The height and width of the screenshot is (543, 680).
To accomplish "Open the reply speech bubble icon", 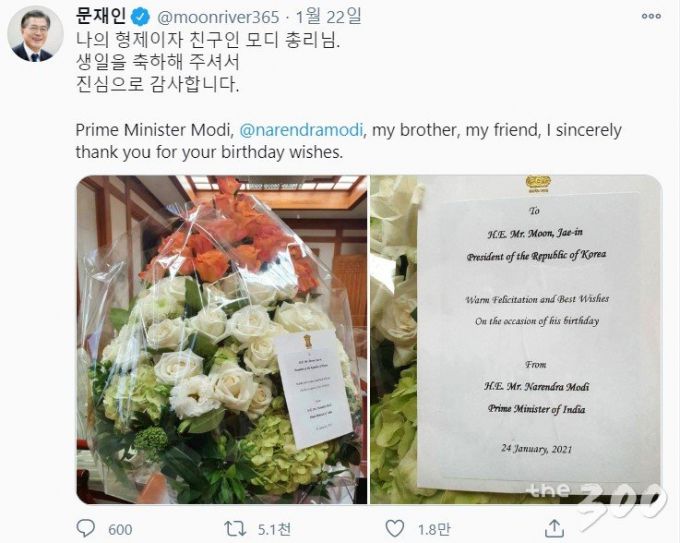I will [86, 529].
